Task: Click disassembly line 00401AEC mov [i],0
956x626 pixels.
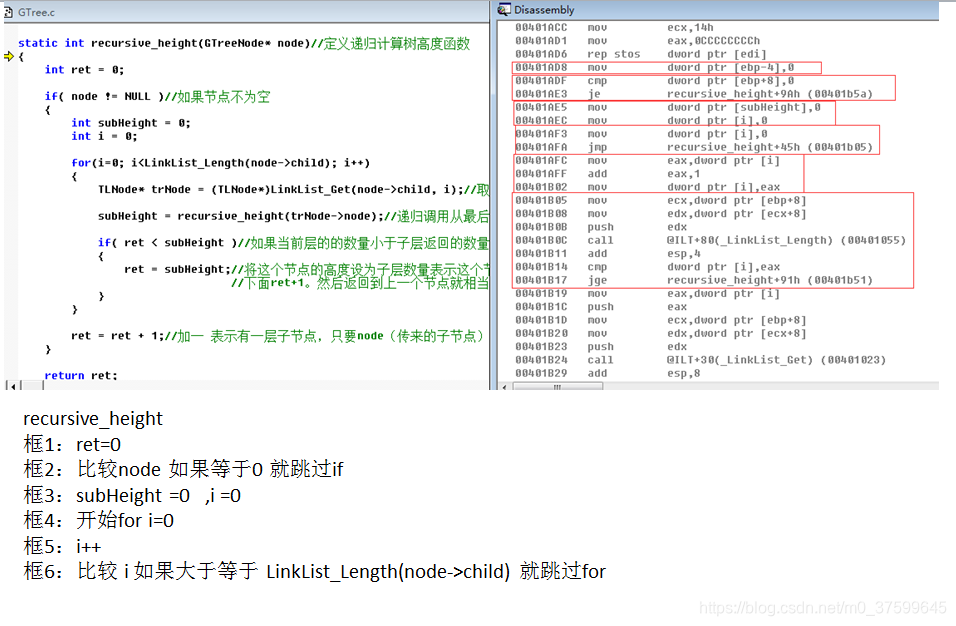Action: click(641, 121)
